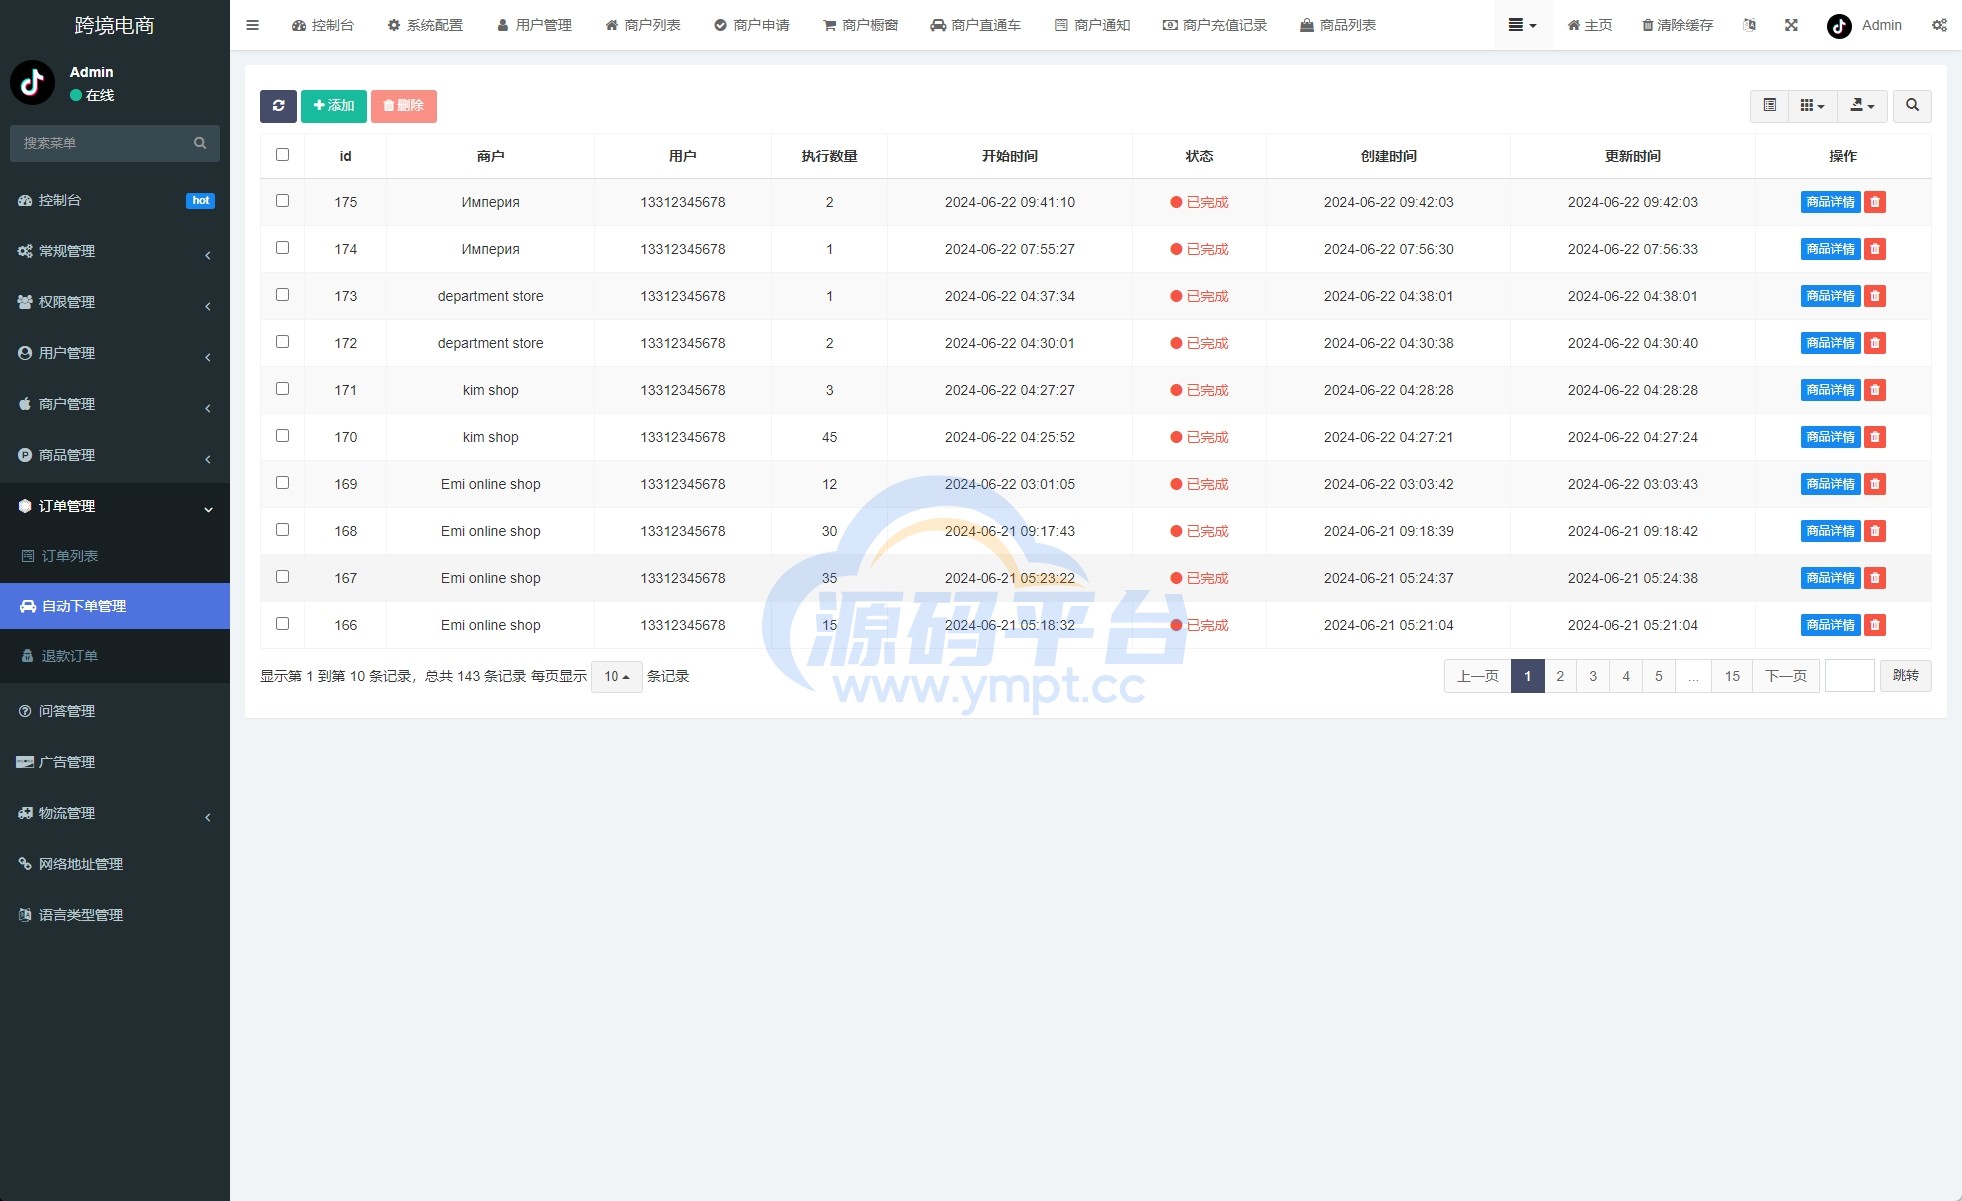The height and width of the screenshot is (1201, 1962).
Task: Toggle card view icon in table toolbar
Action: pyautogui.click(x=1769, y=106)
